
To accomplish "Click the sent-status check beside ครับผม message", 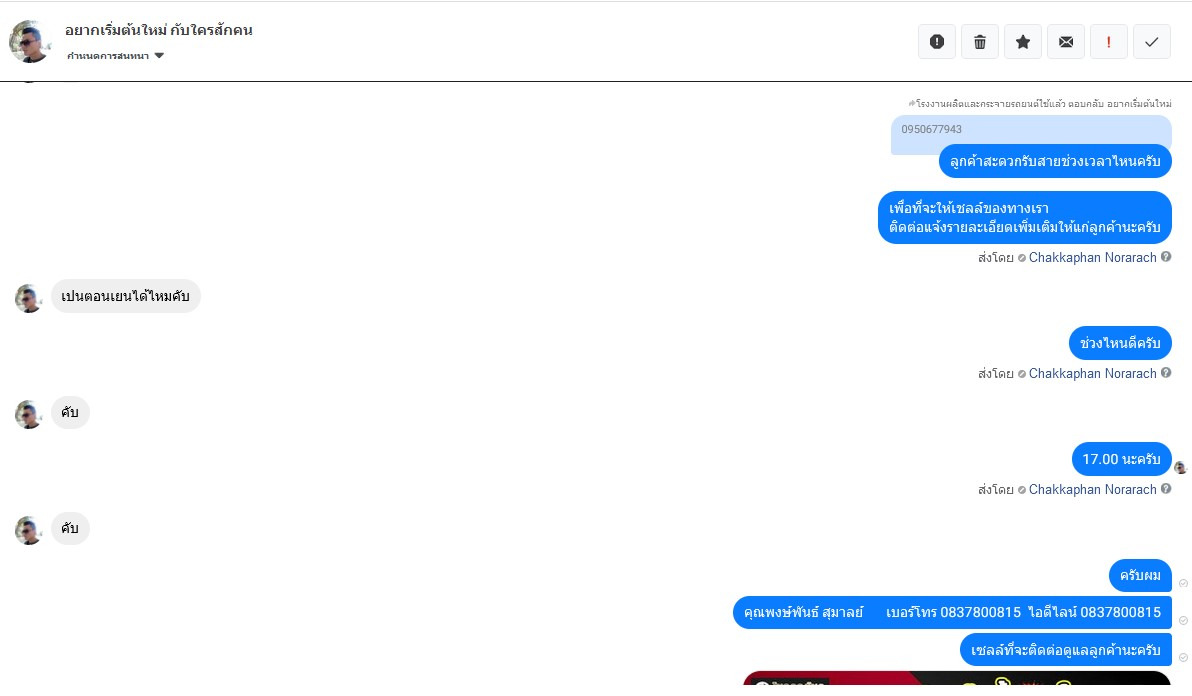I will pos(1183,584).
